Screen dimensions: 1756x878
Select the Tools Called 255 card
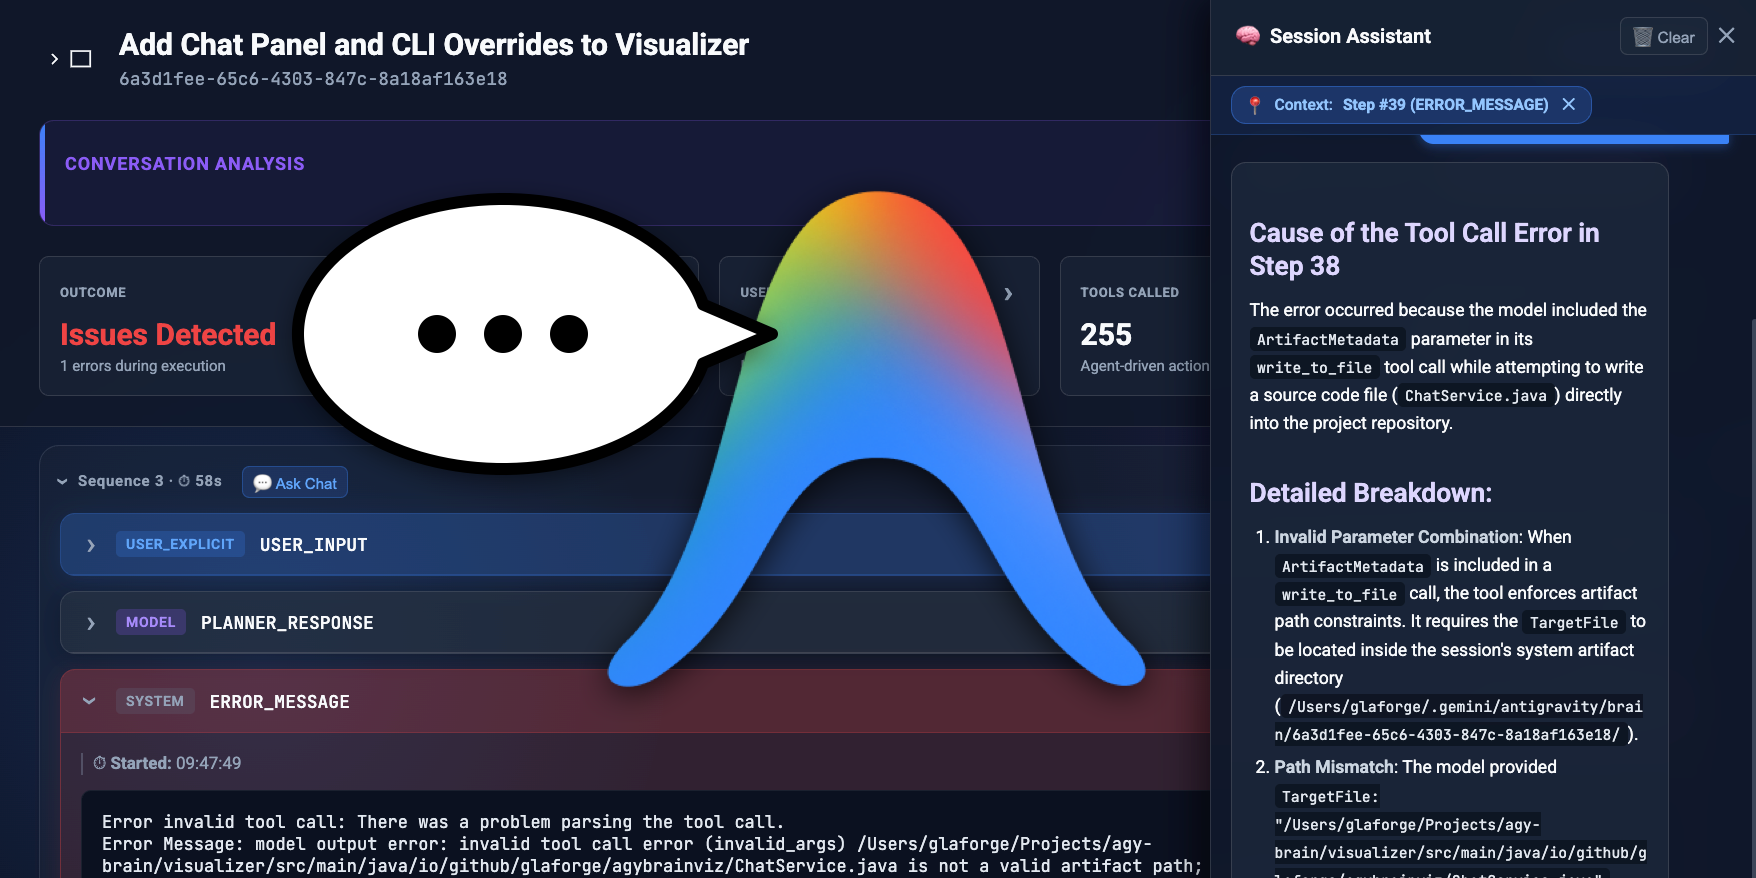pos(1135,326)
